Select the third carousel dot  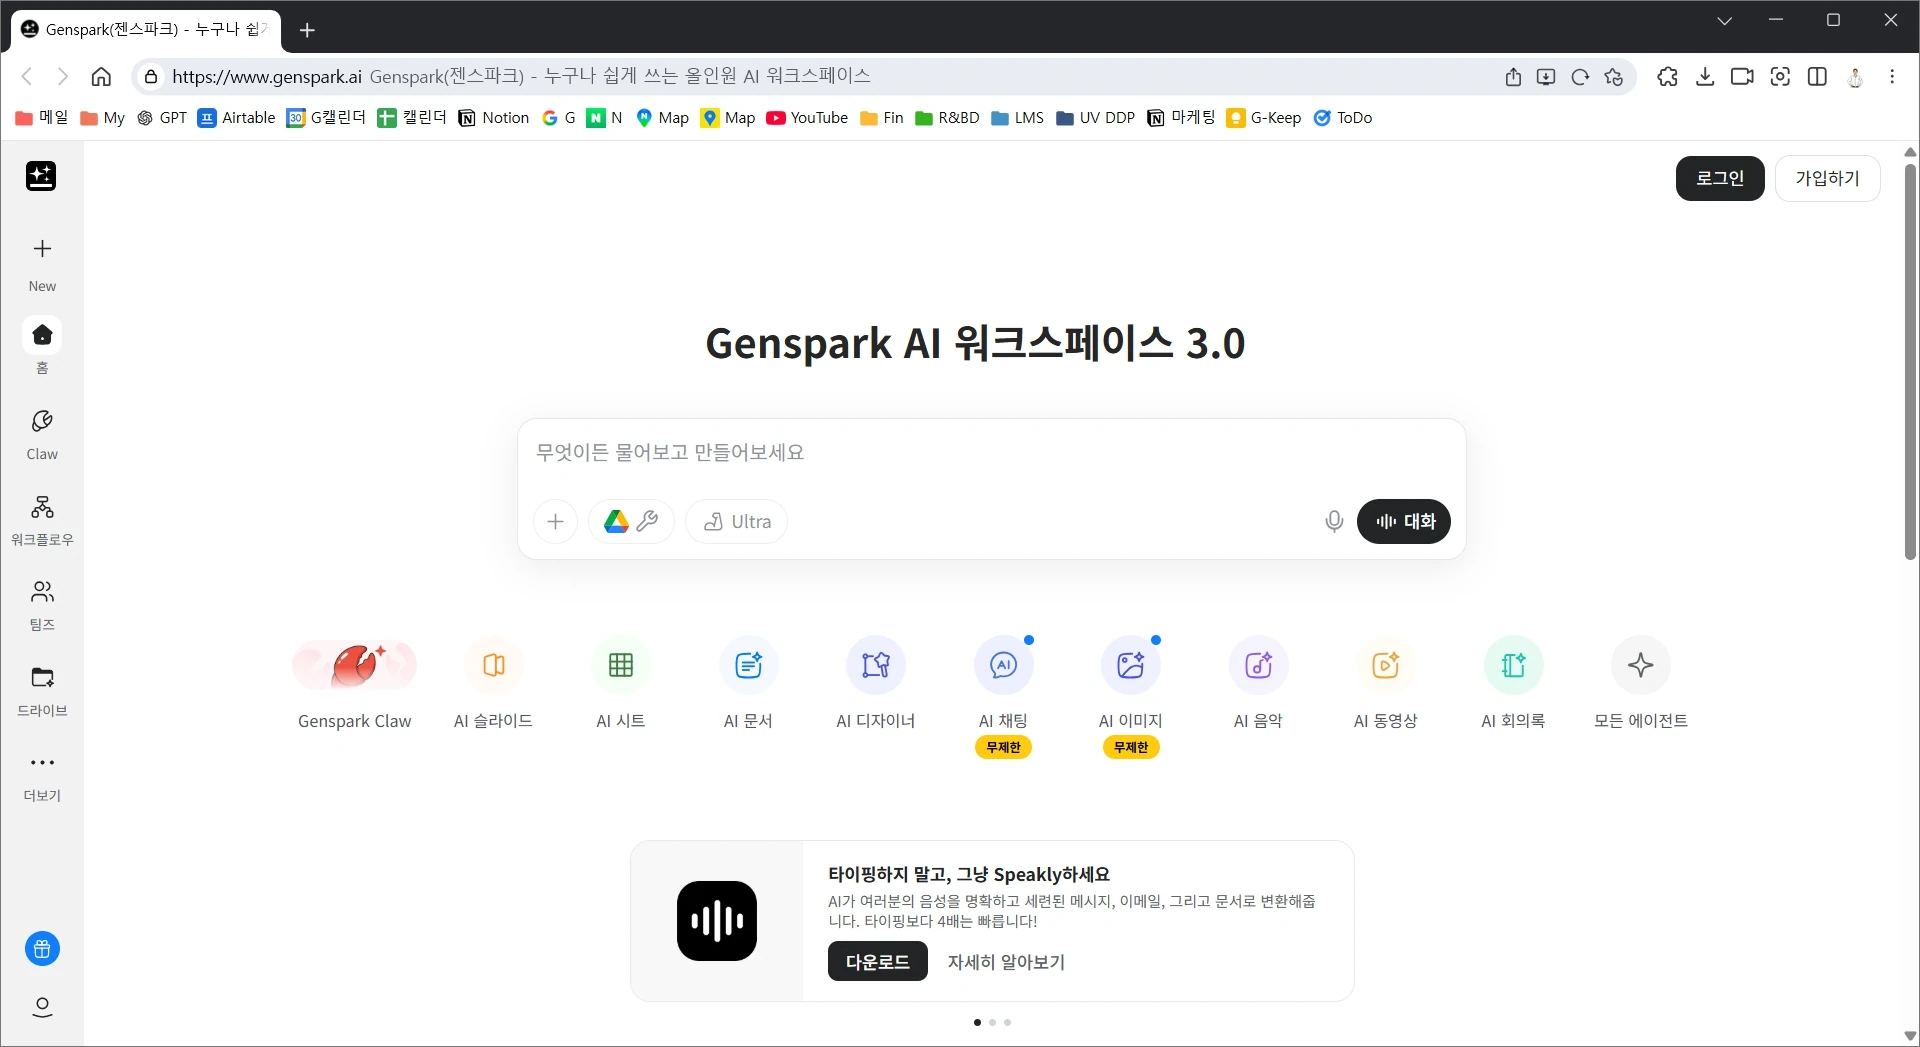[x=1007, y=1022]
